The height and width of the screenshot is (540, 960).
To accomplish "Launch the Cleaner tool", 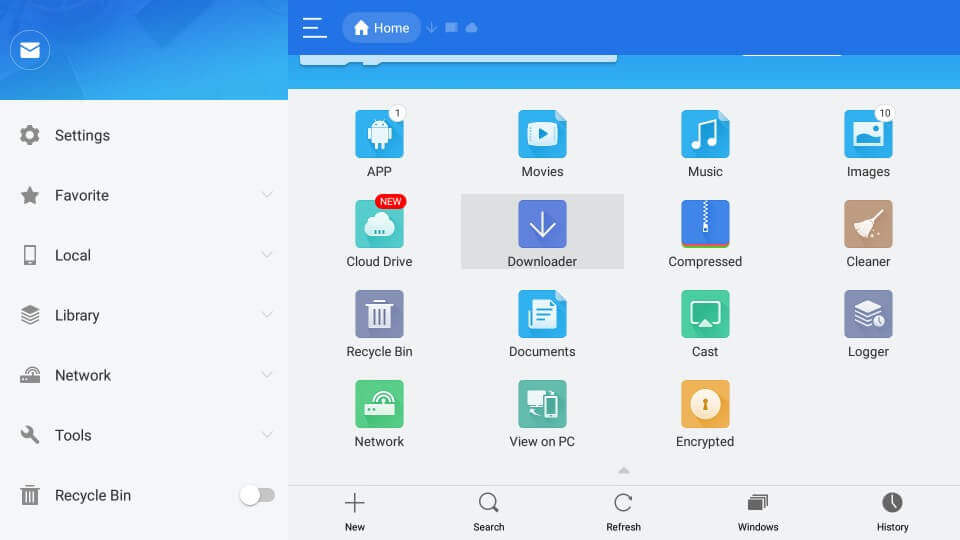I will click(x=868, y=224).
